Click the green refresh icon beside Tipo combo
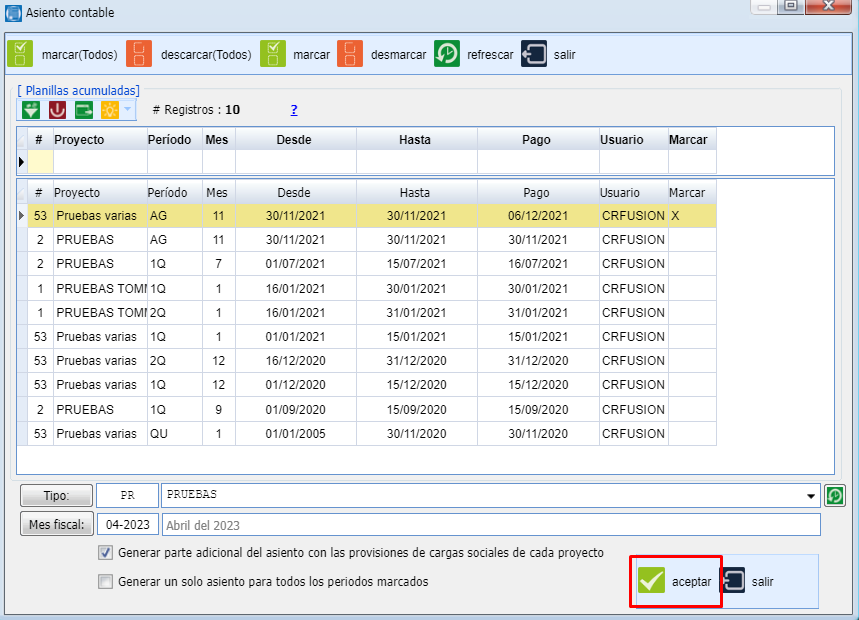The image size is (859, 620). [x=835, y=496]
